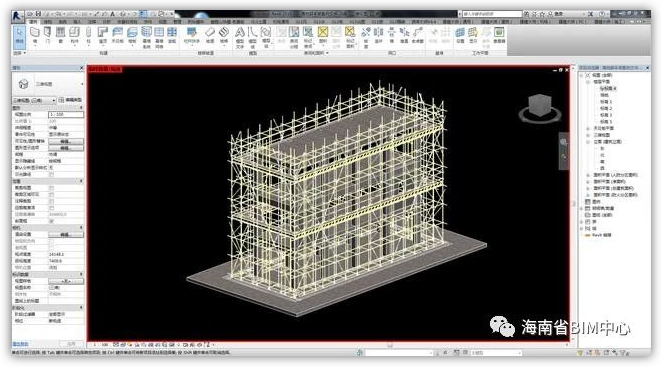Activate the Model Text tool

pos(239,36)
